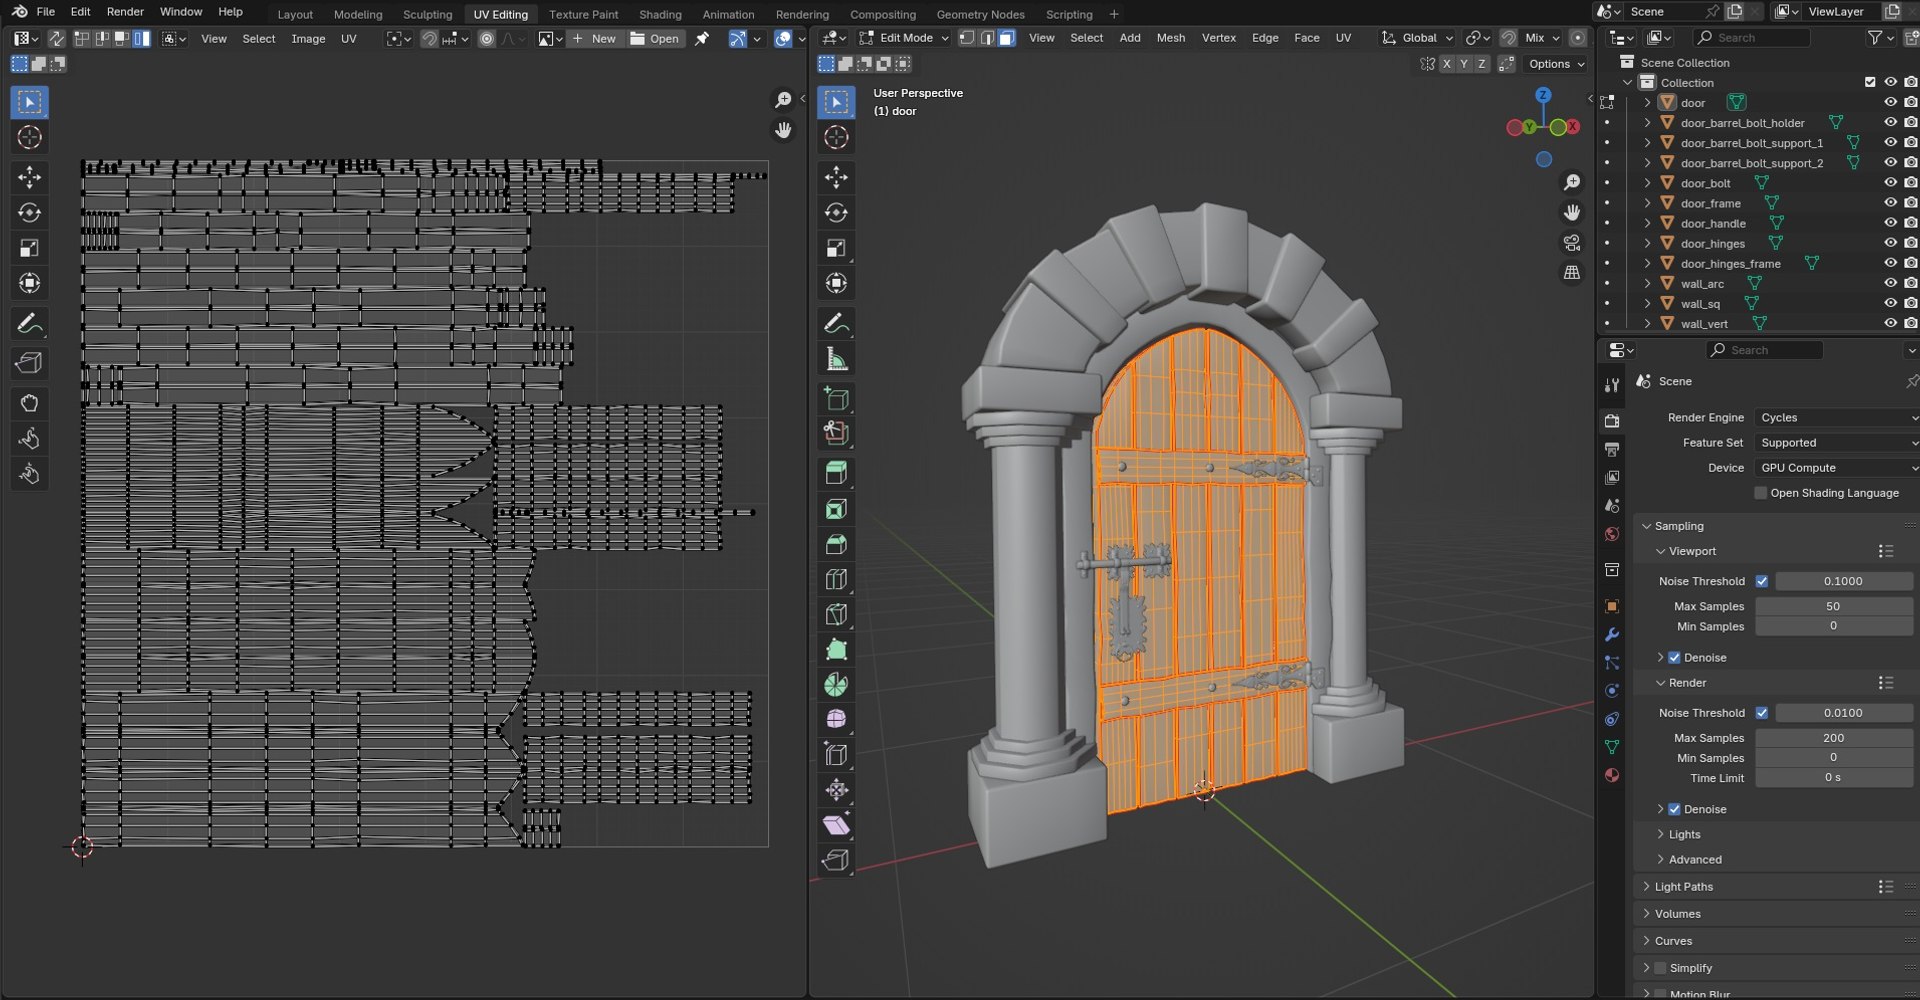Select the Shear tool
The image size is (1920, 1000).
click(x=836, y=825)
